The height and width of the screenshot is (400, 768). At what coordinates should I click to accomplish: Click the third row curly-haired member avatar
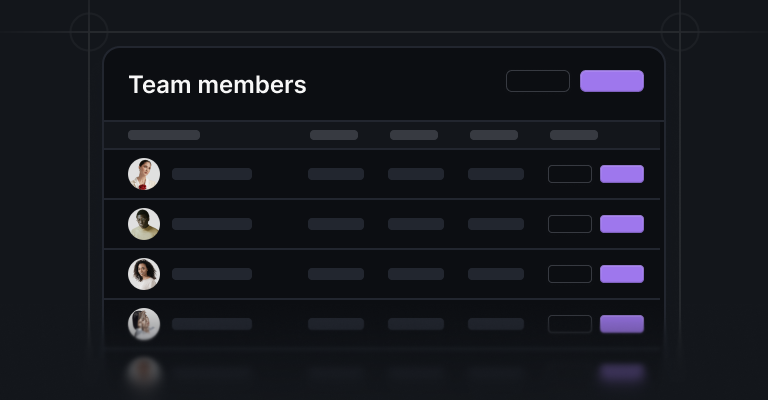(144, 274)
